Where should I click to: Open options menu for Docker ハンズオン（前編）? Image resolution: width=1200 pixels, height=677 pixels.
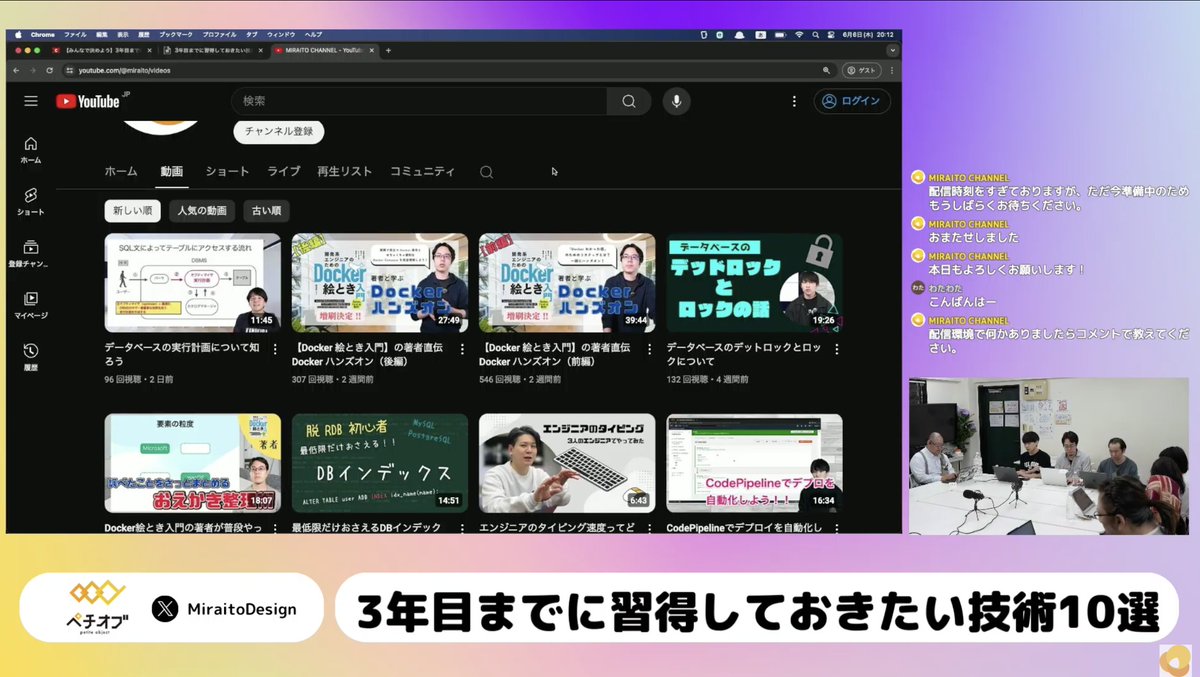click(650, 350)
